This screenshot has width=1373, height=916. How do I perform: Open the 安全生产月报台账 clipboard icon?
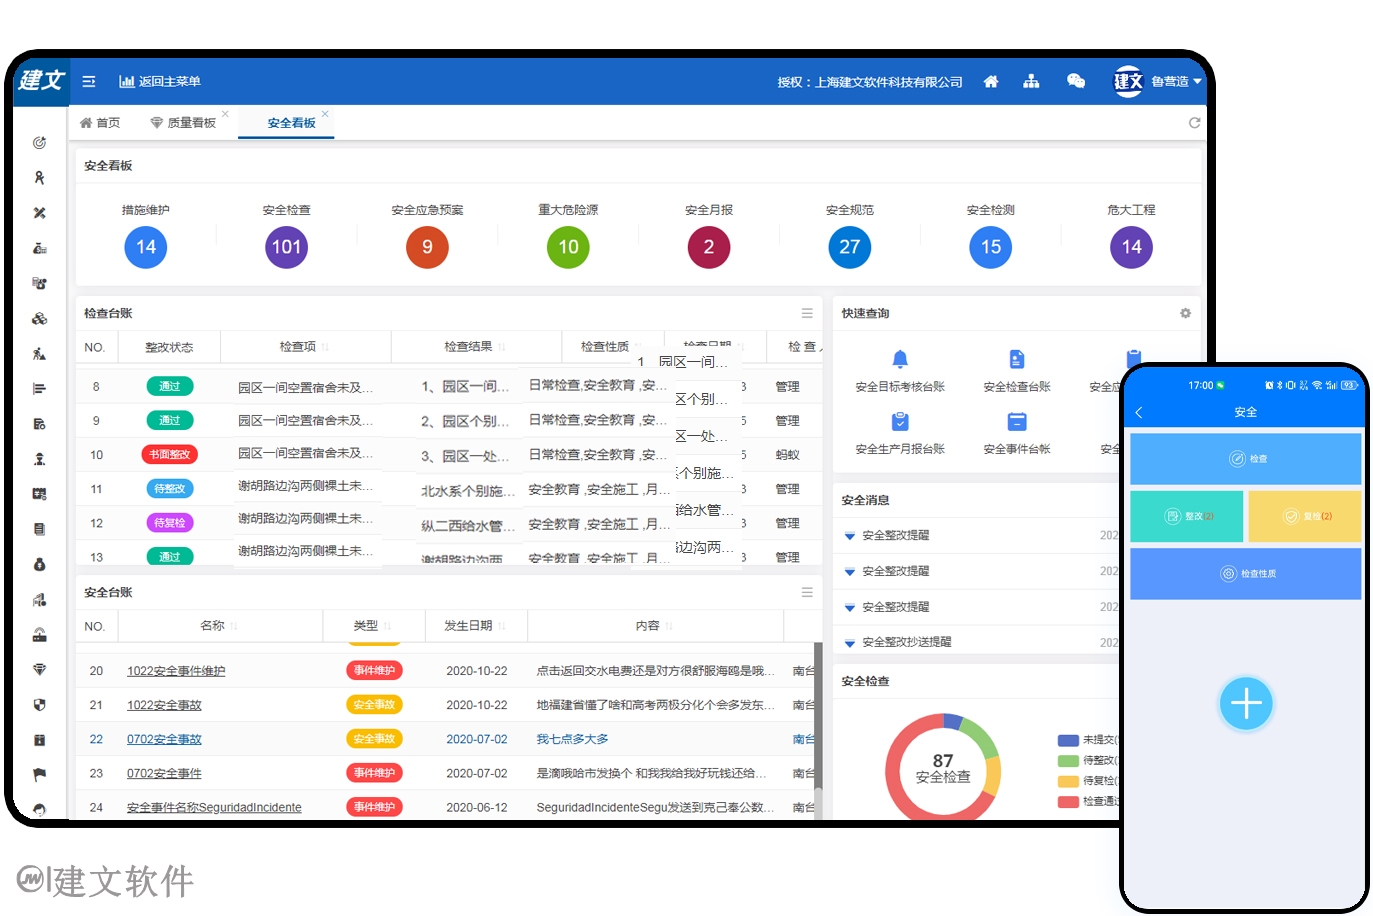click(900, 421)
